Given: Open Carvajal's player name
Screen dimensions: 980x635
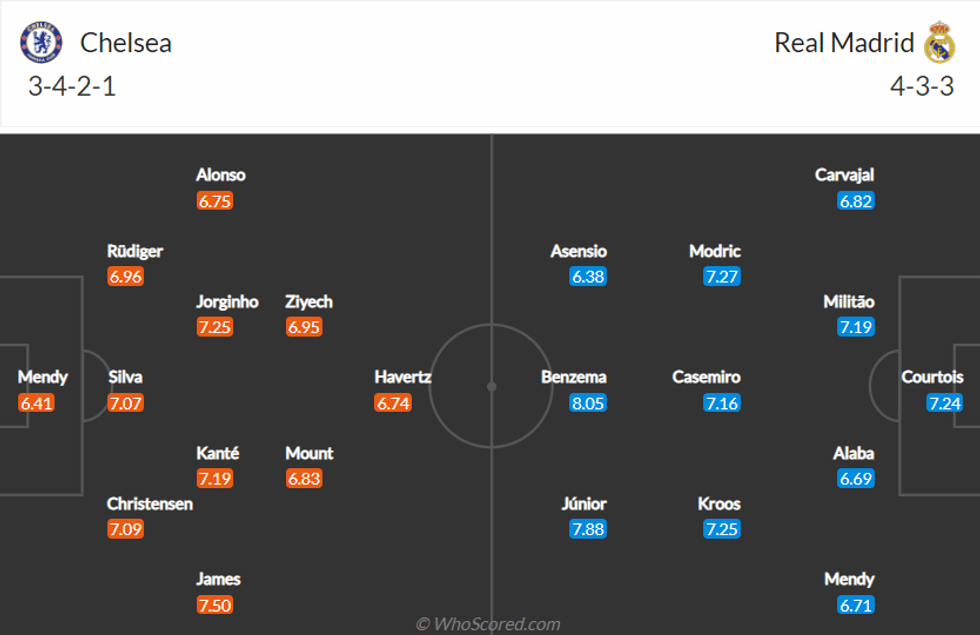Looking at the screenshot, I should [x=844, y=175].
